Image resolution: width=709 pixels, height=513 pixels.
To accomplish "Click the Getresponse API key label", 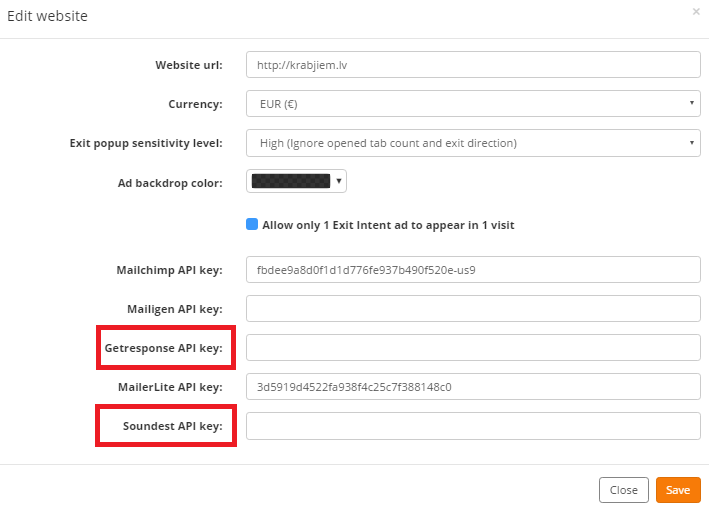I will pyautogui.click(x=164, y=348).
